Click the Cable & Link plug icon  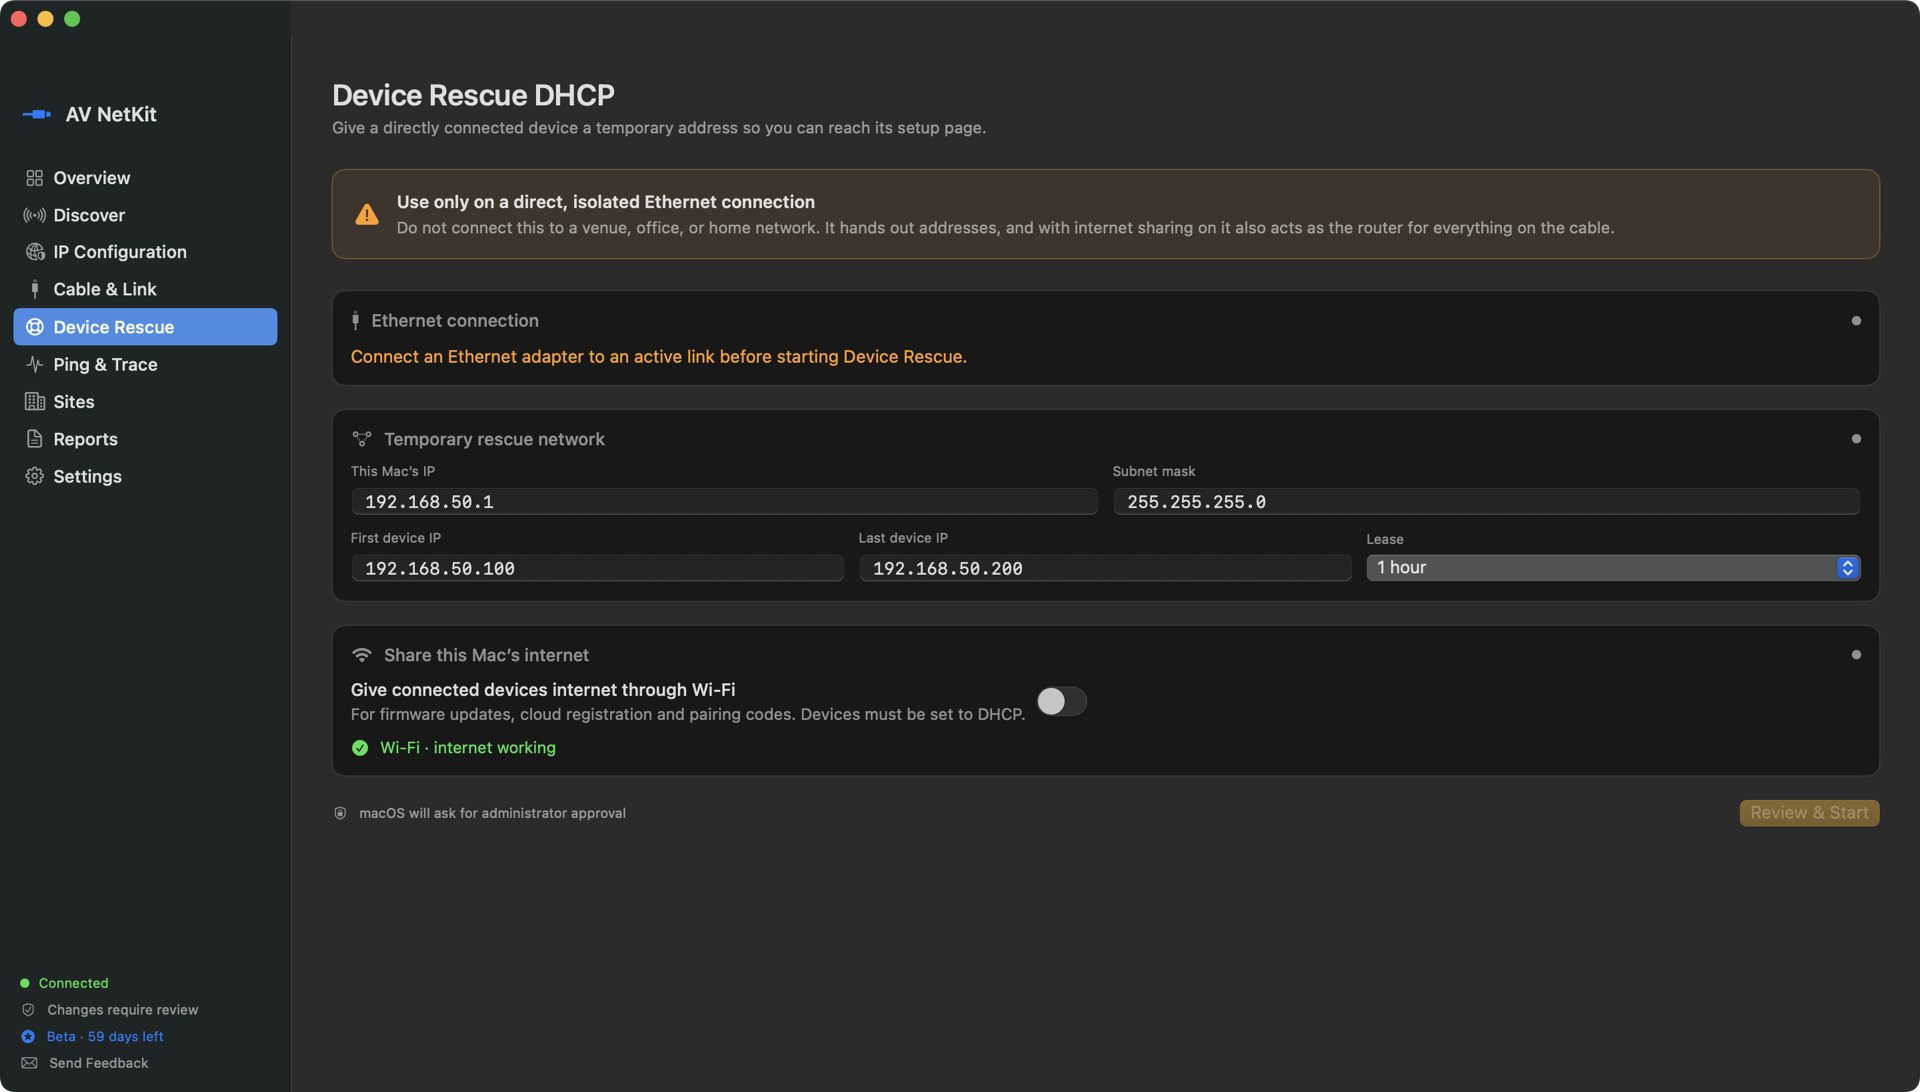point(34,289)
